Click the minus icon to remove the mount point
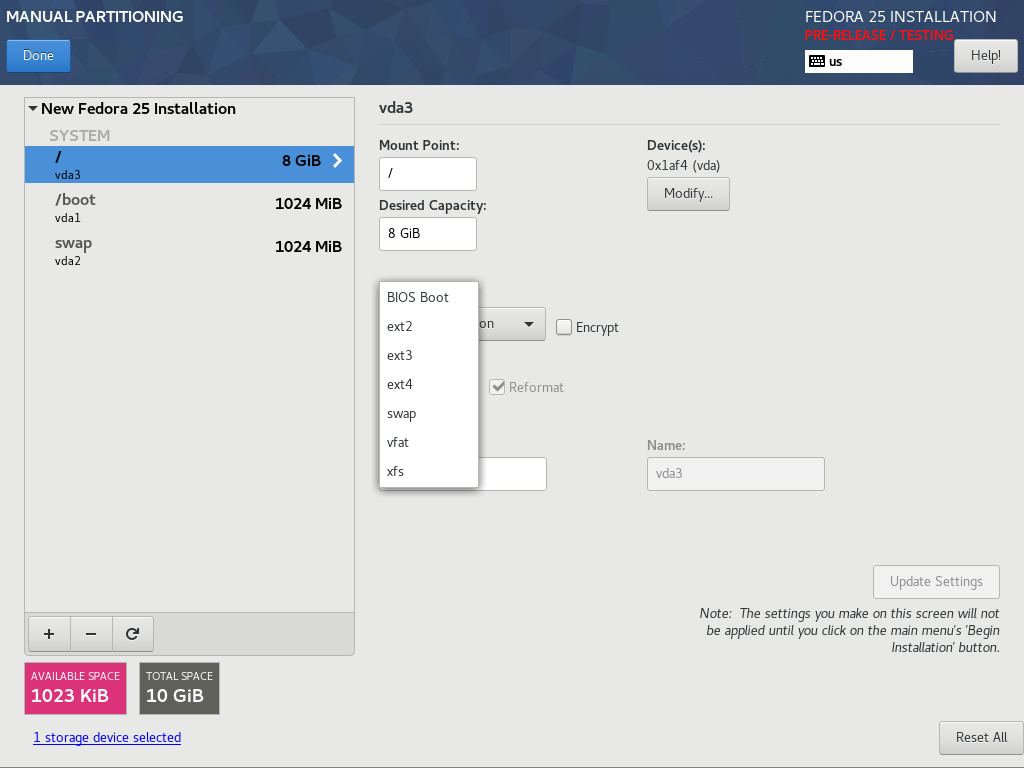Viewport: 1024px width, 768px height. (91, 633)
